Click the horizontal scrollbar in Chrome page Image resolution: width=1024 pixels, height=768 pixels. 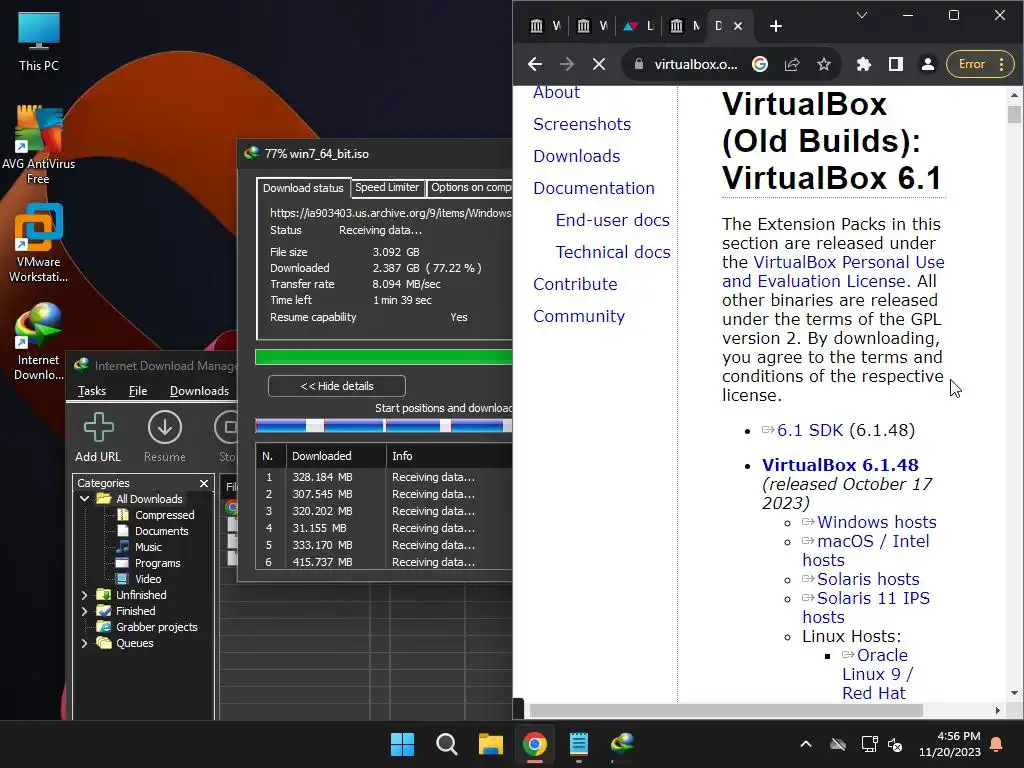726,710
